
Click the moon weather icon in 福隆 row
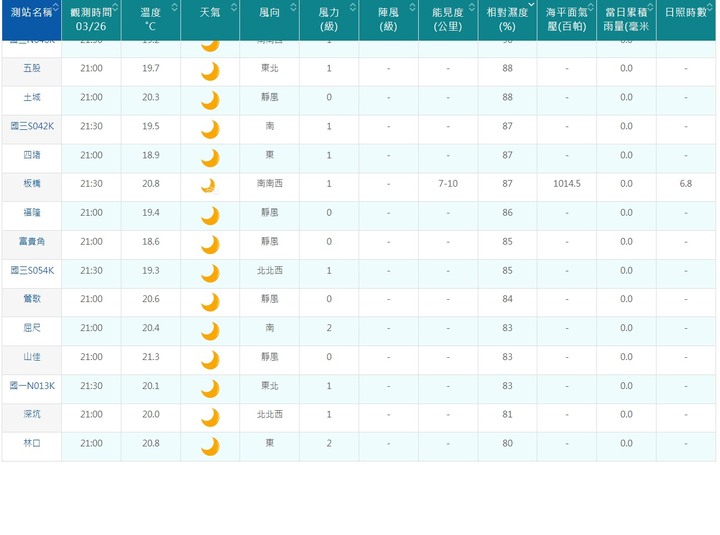coord(210,215)
